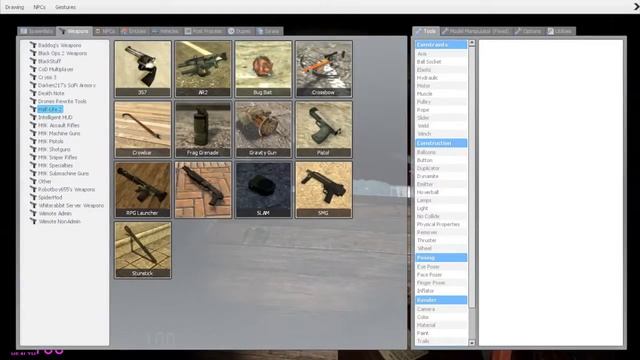The image size is (640, 360).
Task: Open the Vehicles tab
Action: click(165, 31)
